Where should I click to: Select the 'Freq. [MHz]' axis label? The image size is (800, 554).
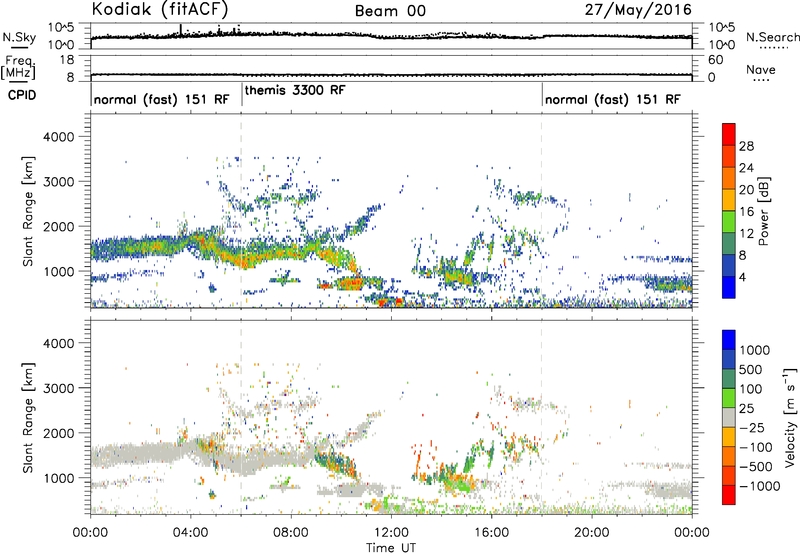(x=19, y=68)
